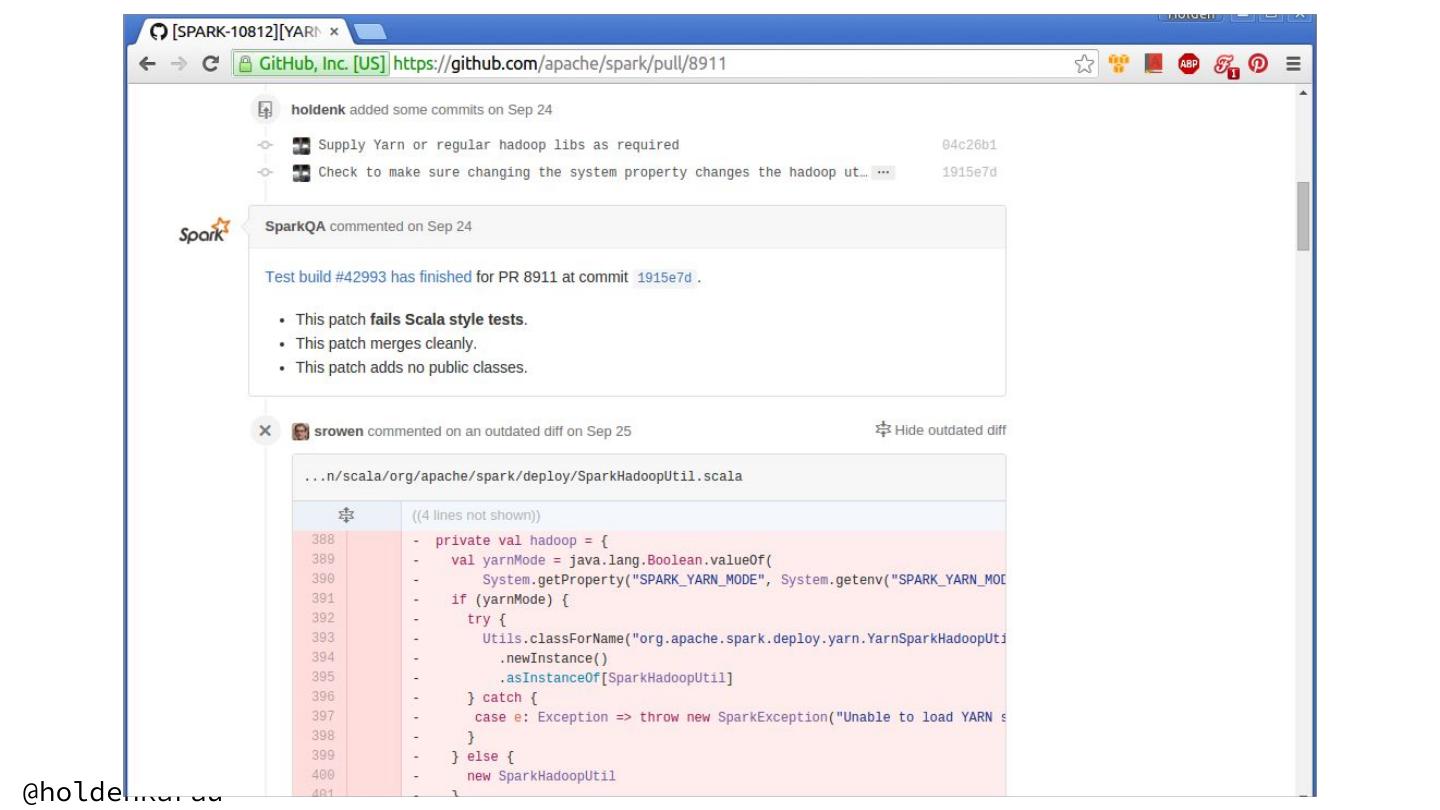Reload the page with the refresh icon
The height and width of the screenshot is (810, 1440).
[210, 64]
